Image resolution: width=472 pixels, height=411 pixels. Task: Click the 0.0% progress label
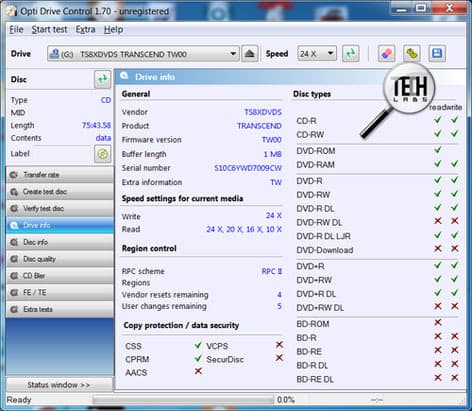286,400
